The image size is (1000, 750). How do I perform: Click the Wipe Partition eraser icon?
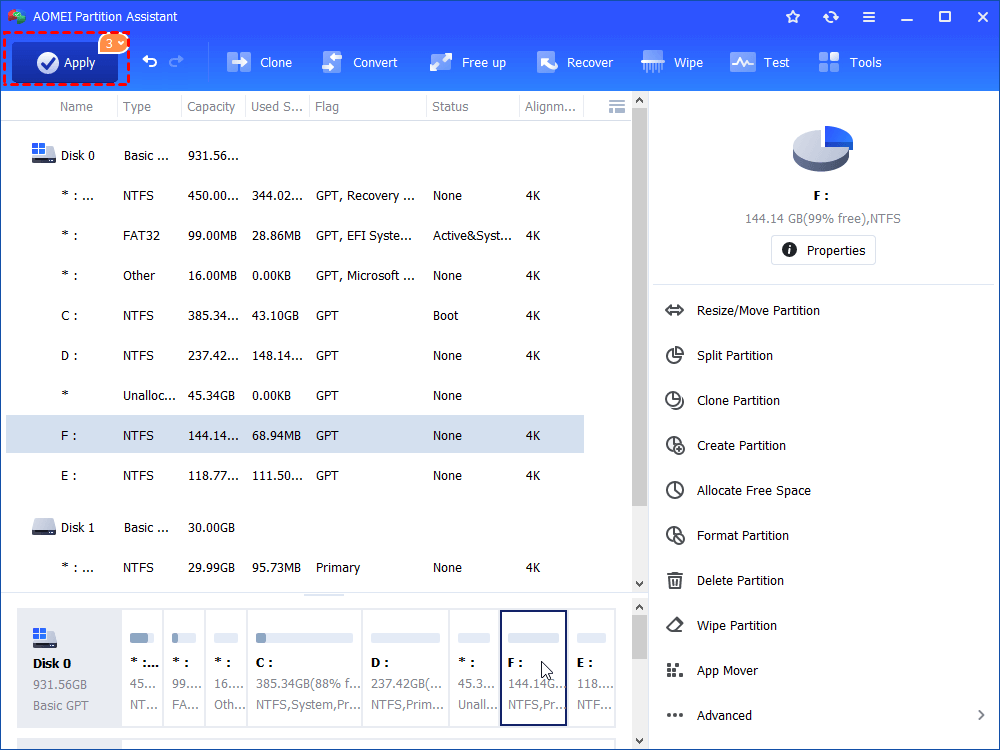675,626
